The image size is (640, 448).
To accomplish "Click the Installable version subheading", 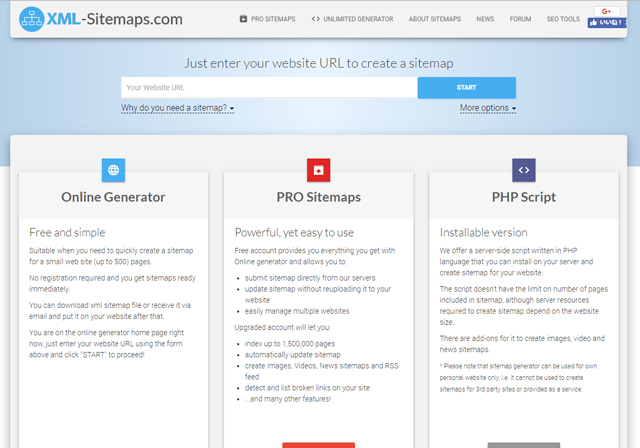I will pos(483,233).
